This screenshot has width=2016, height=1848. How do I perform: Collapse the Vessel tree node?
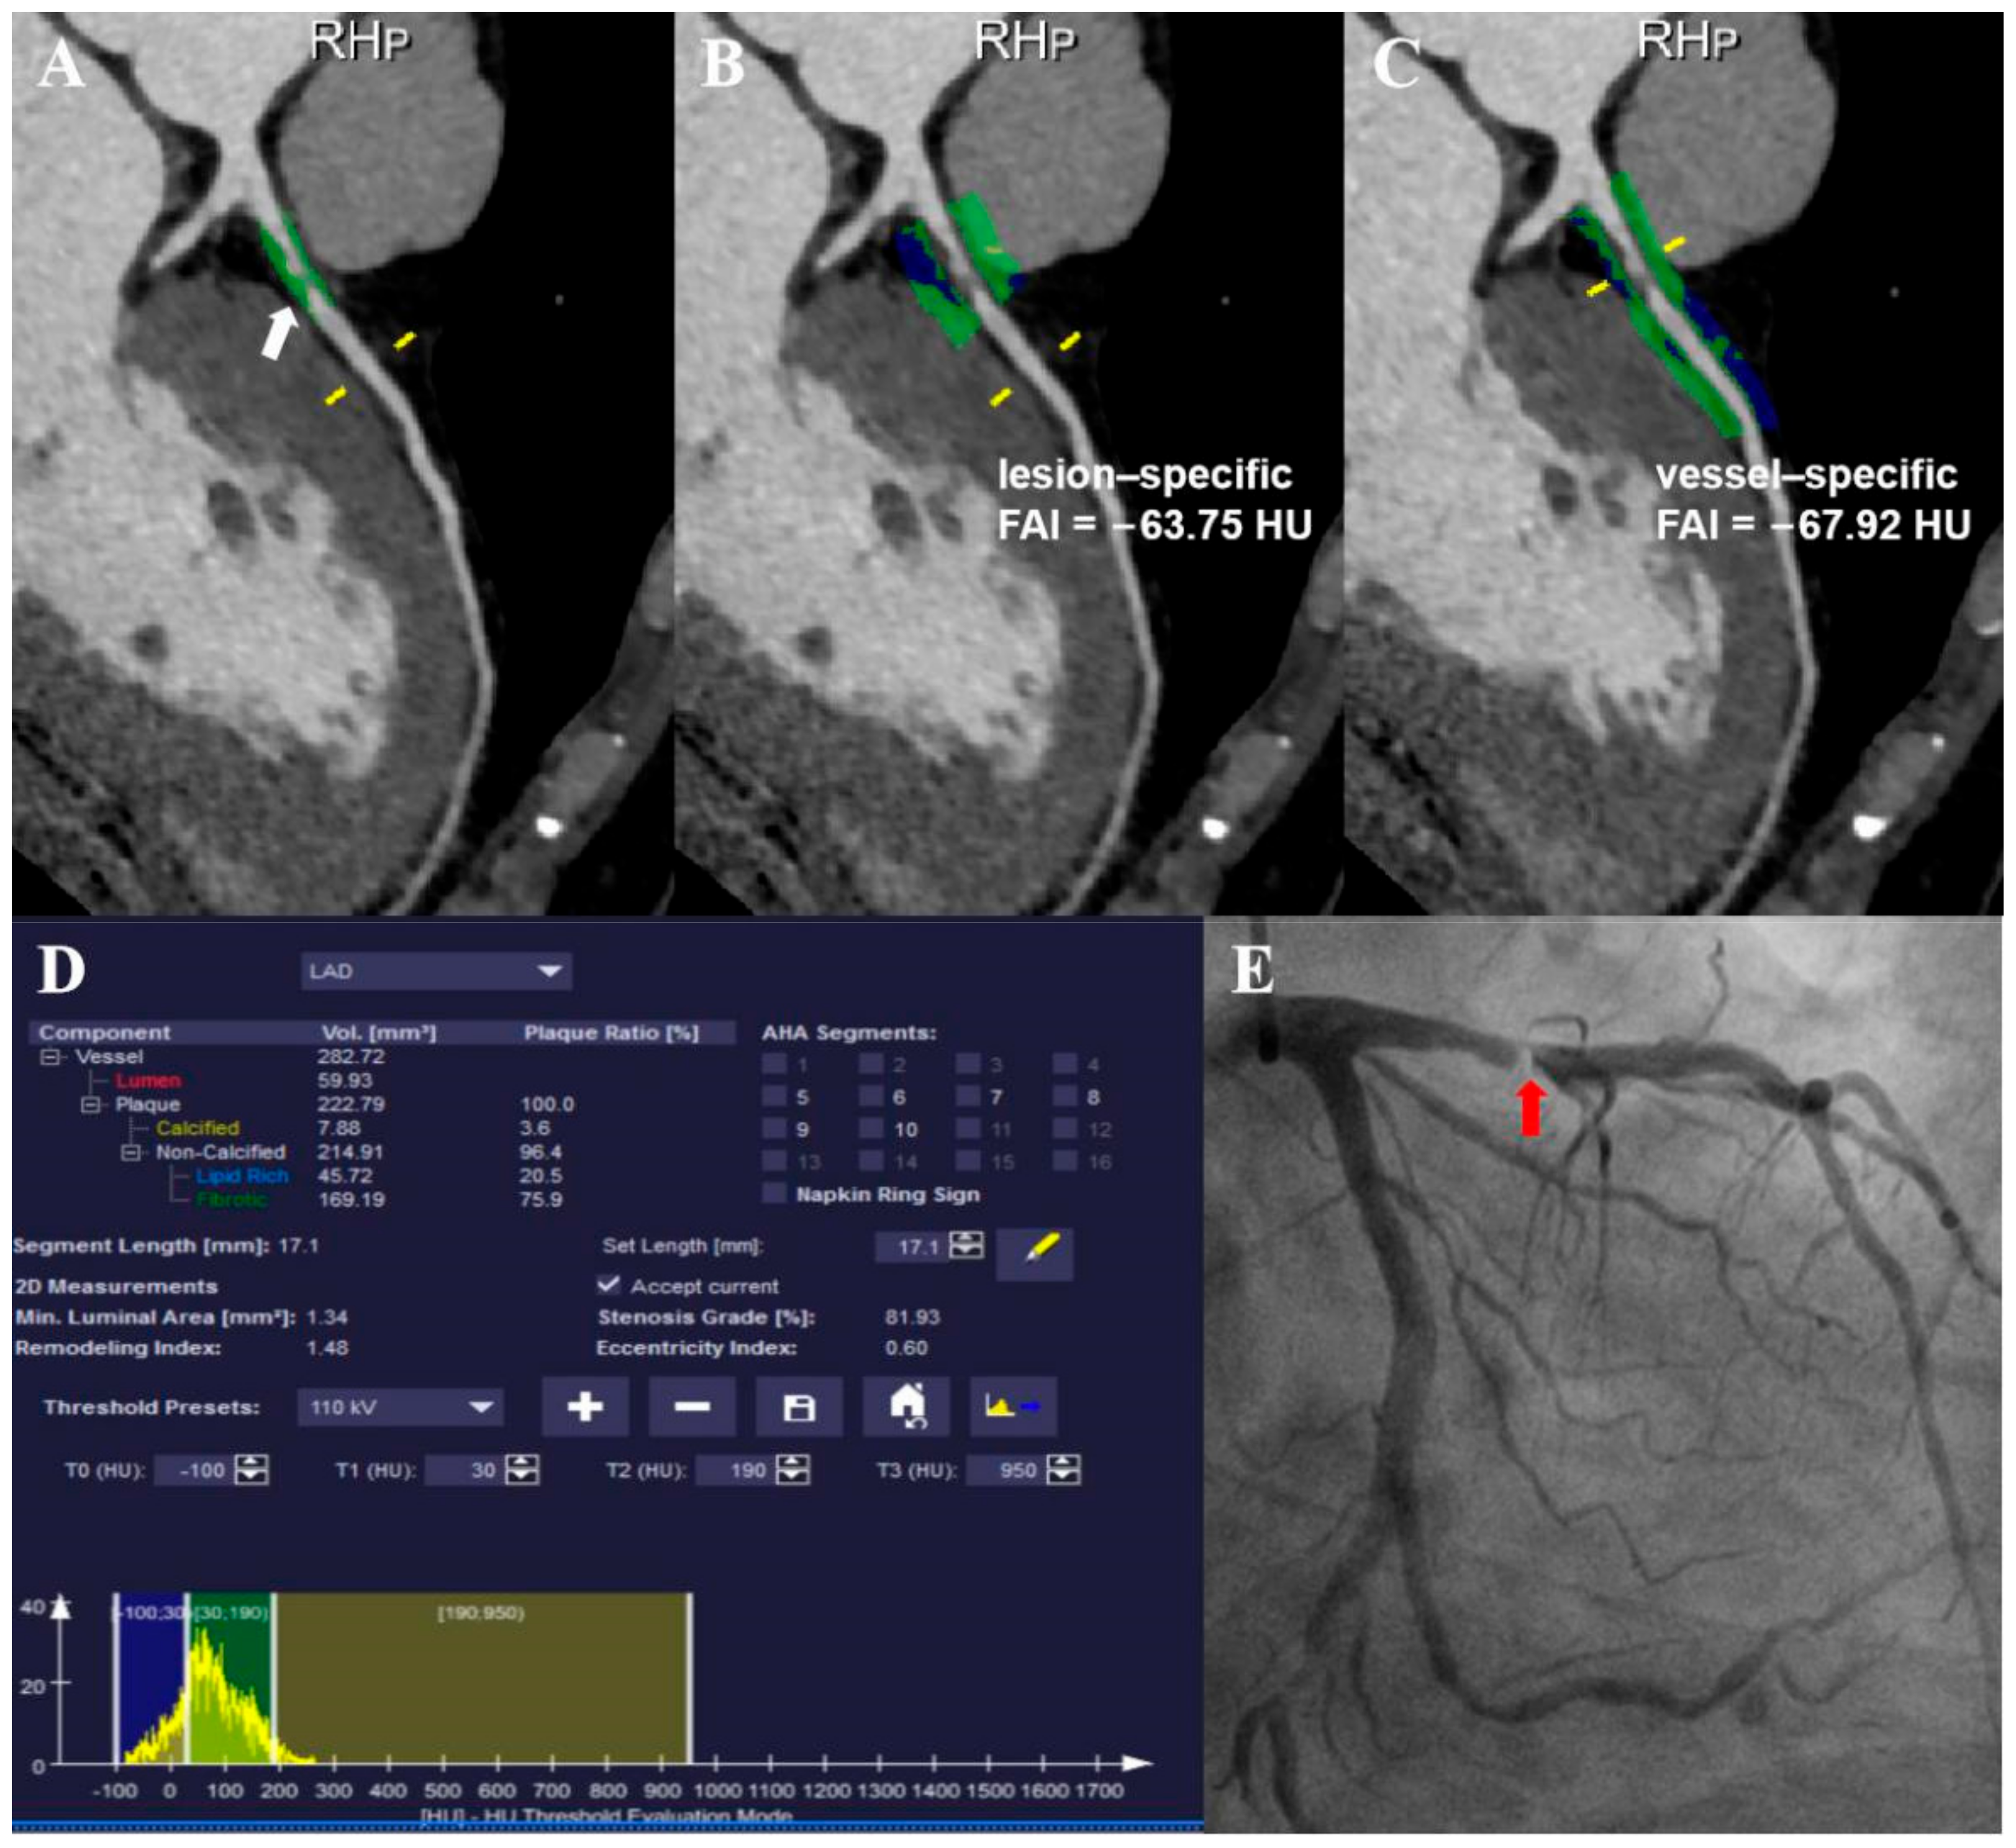click(x=49, y=1057)
